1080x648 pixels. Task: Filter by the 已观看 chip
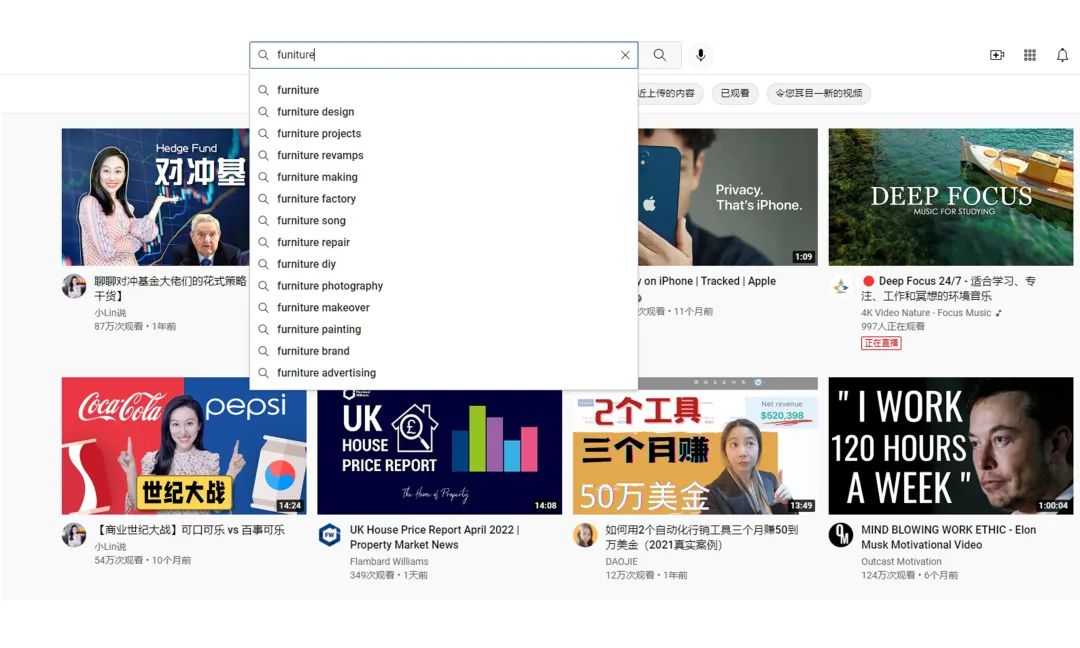[735, 94]
